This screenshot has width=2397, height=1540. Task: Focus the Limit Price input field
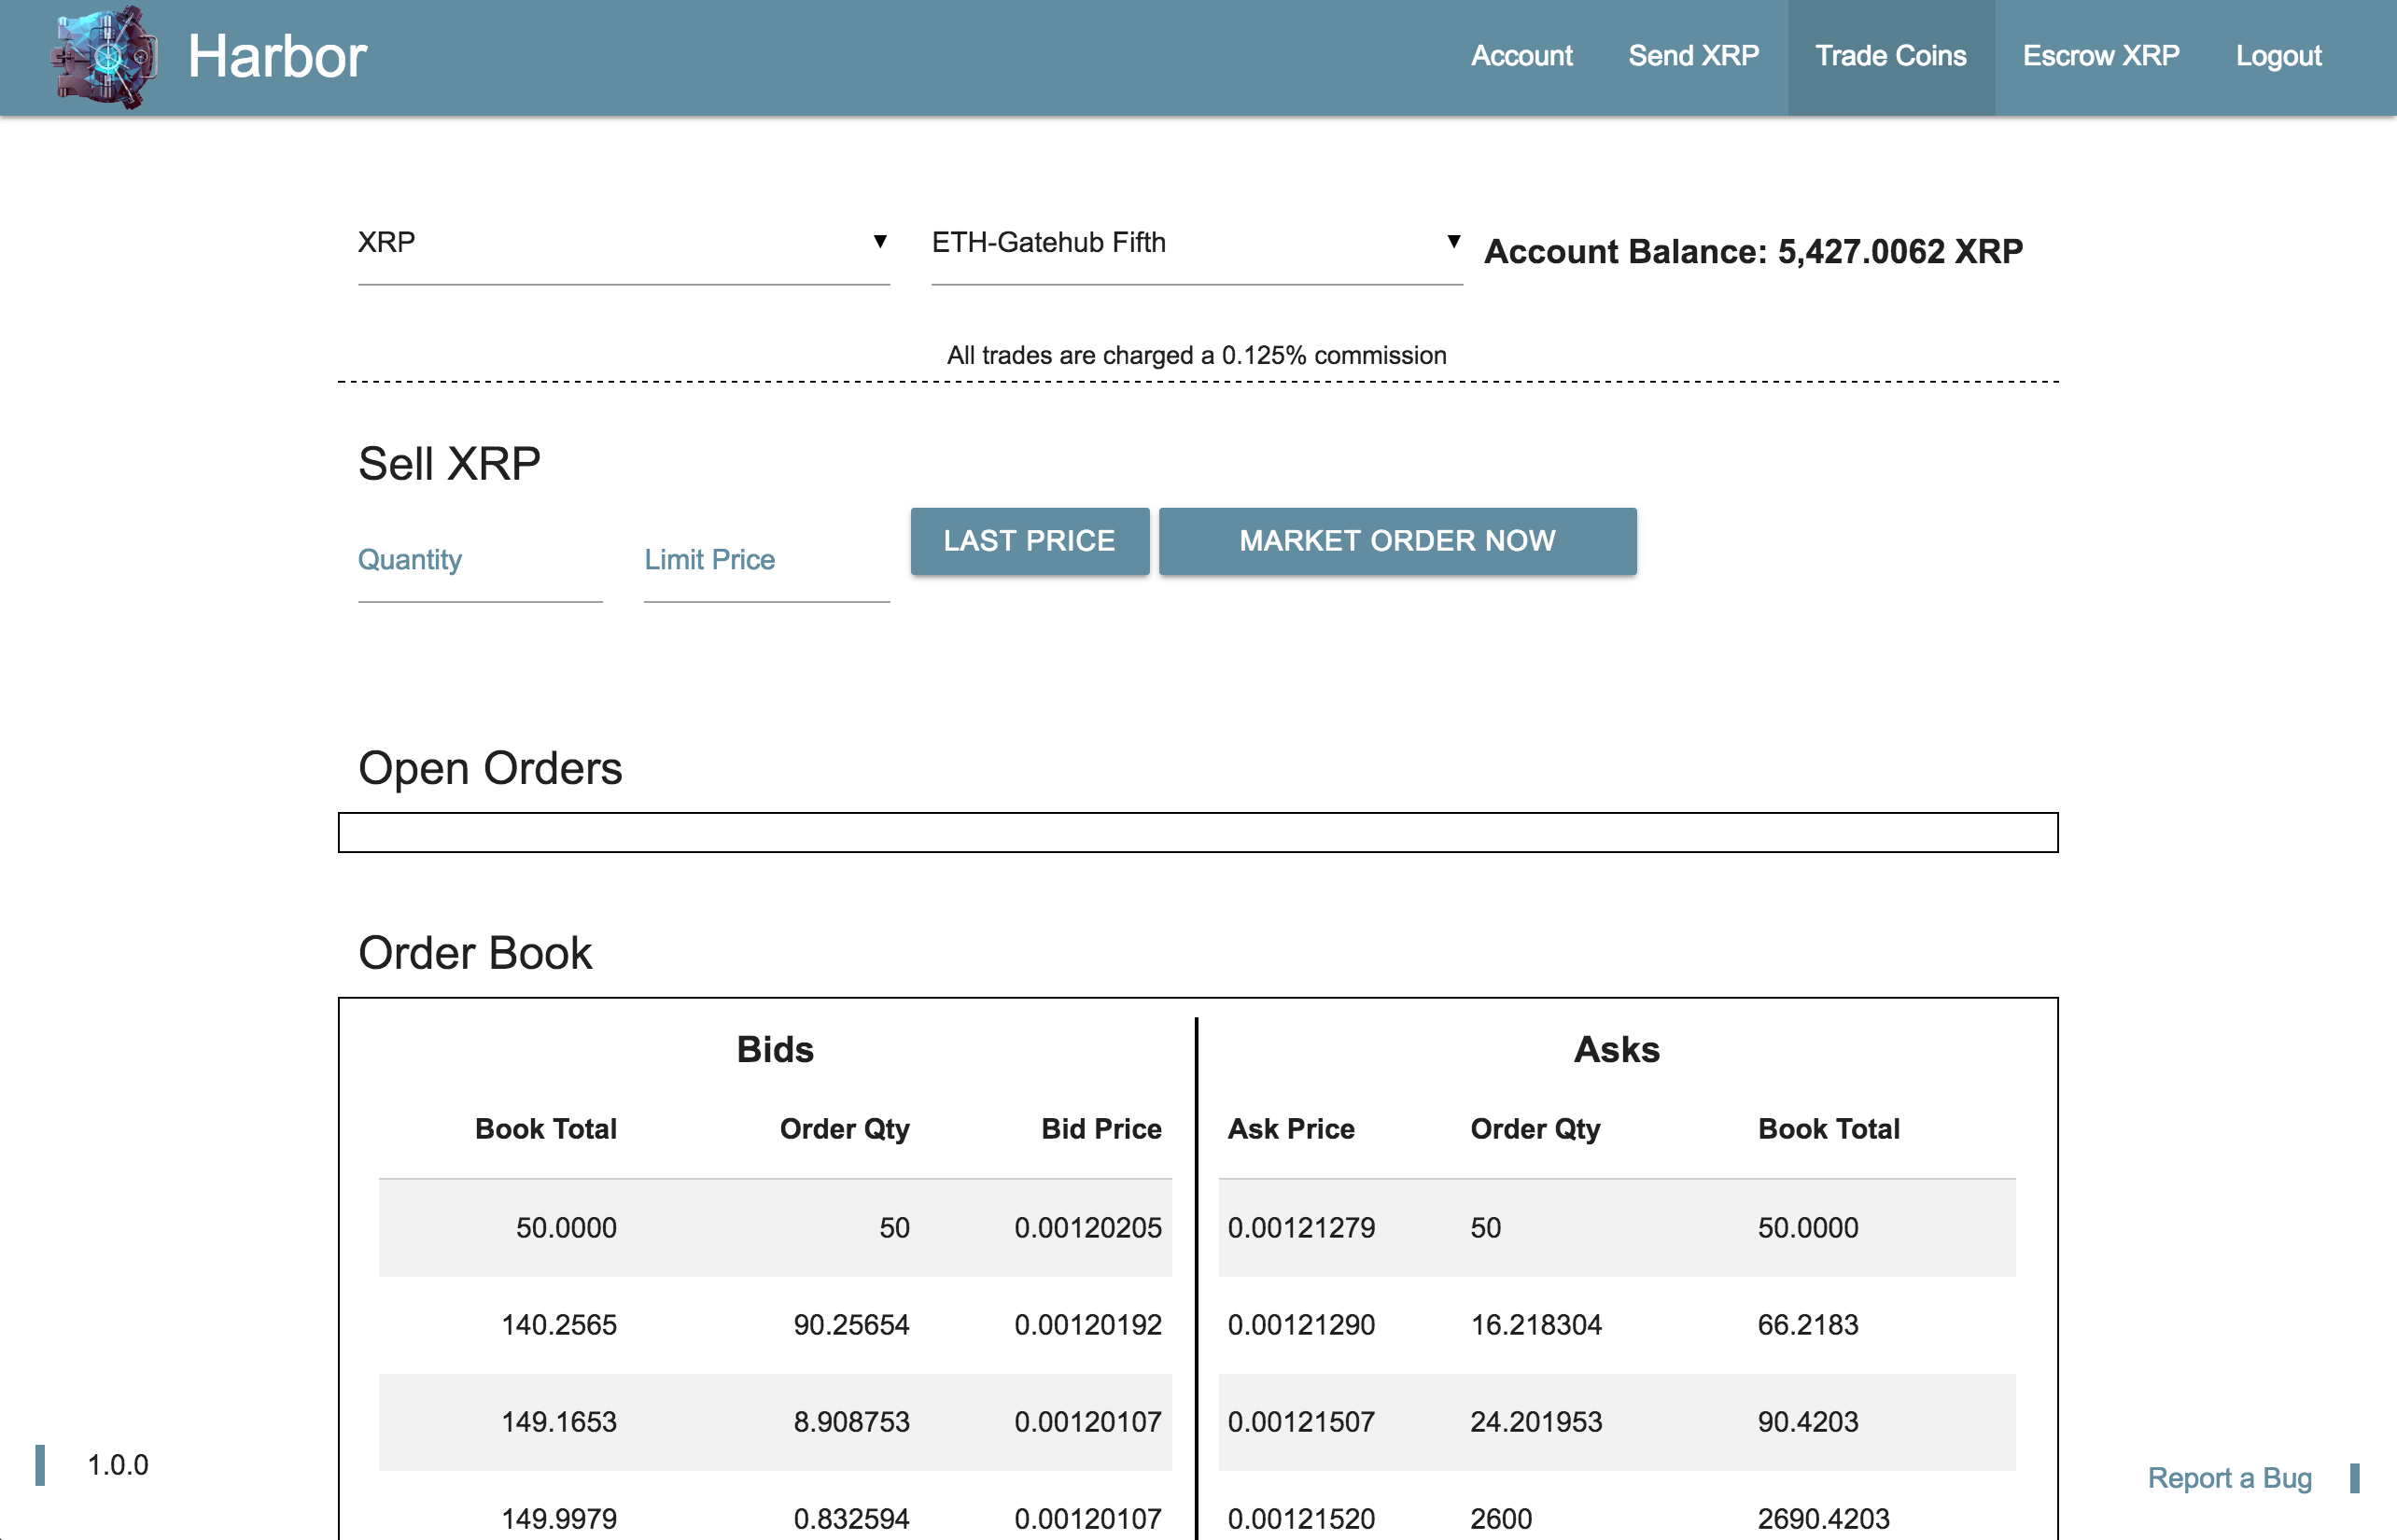coord(766,573)
